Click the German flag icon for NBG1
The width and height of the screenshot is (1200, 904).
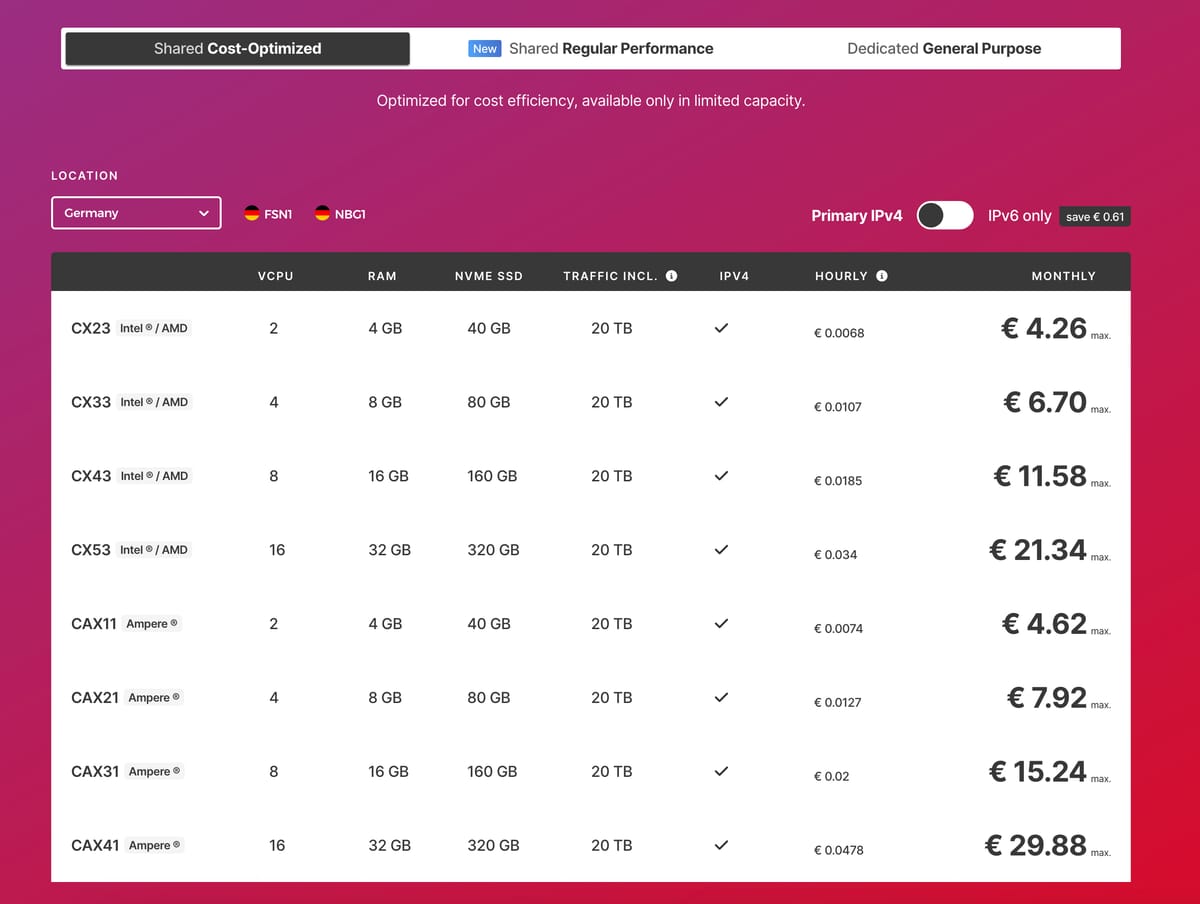click(322, 213)
